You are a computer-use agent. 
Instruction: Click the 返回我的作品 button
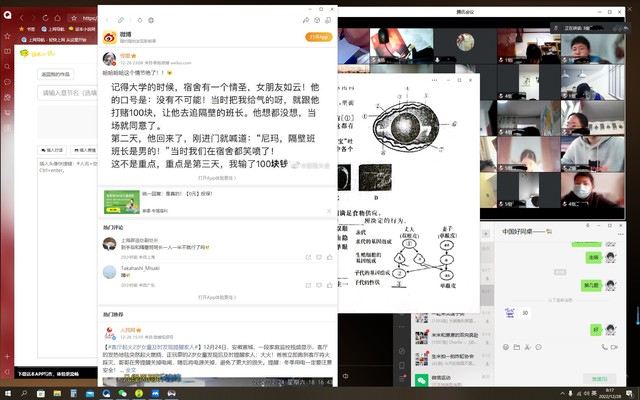[x=56, y=74]
